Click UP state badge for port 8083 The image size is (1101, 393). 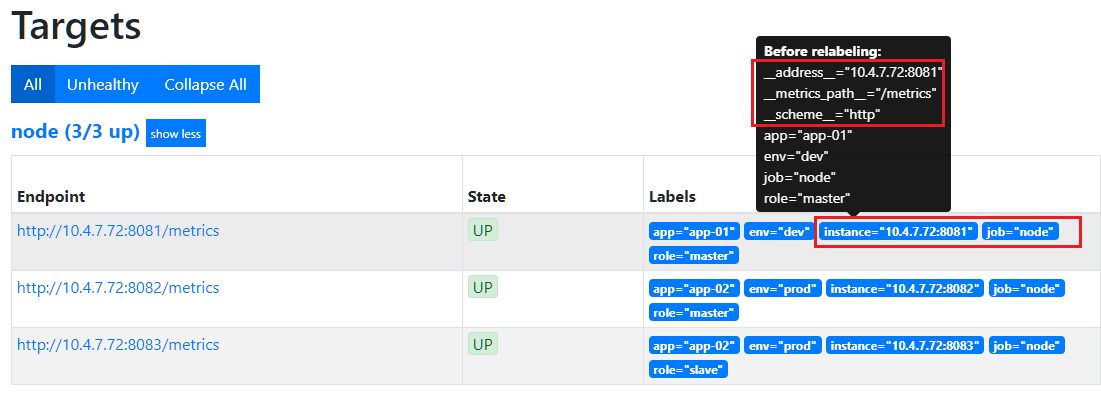click(x=483, y=344)
